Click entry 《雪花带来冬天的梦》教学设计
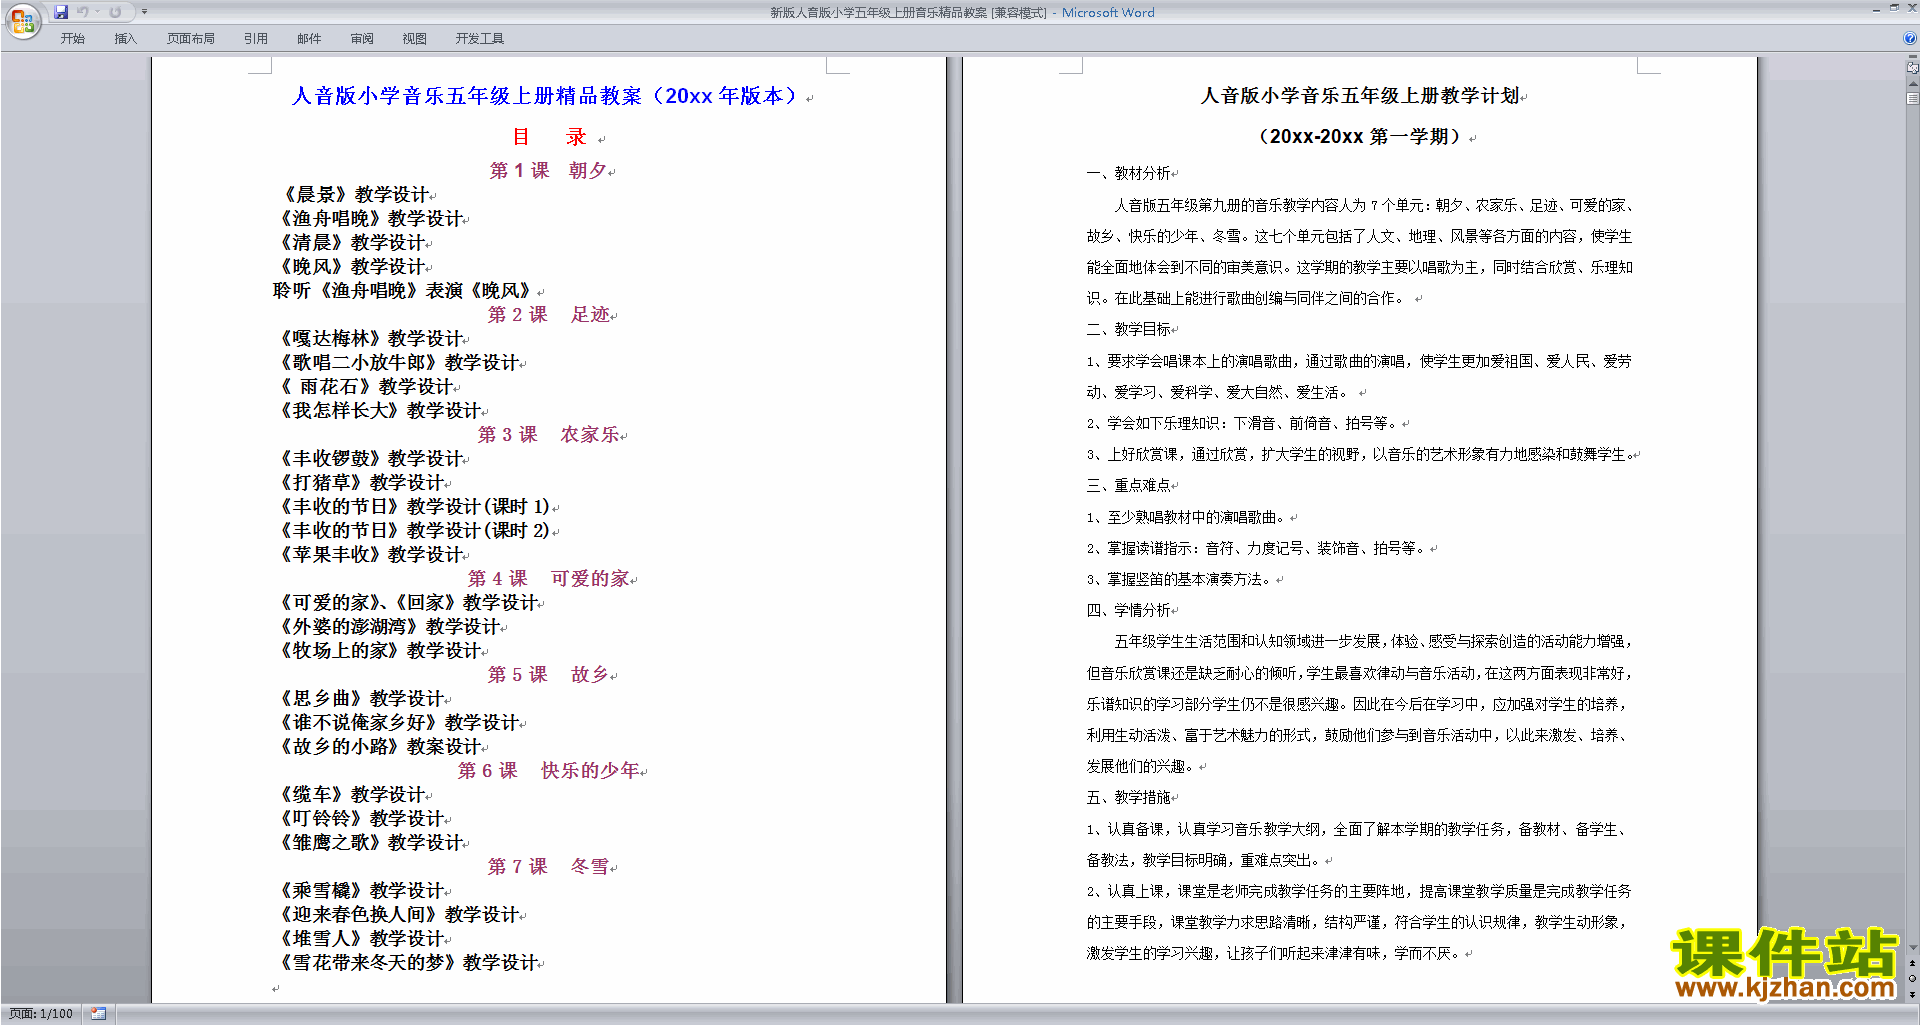 409,963
